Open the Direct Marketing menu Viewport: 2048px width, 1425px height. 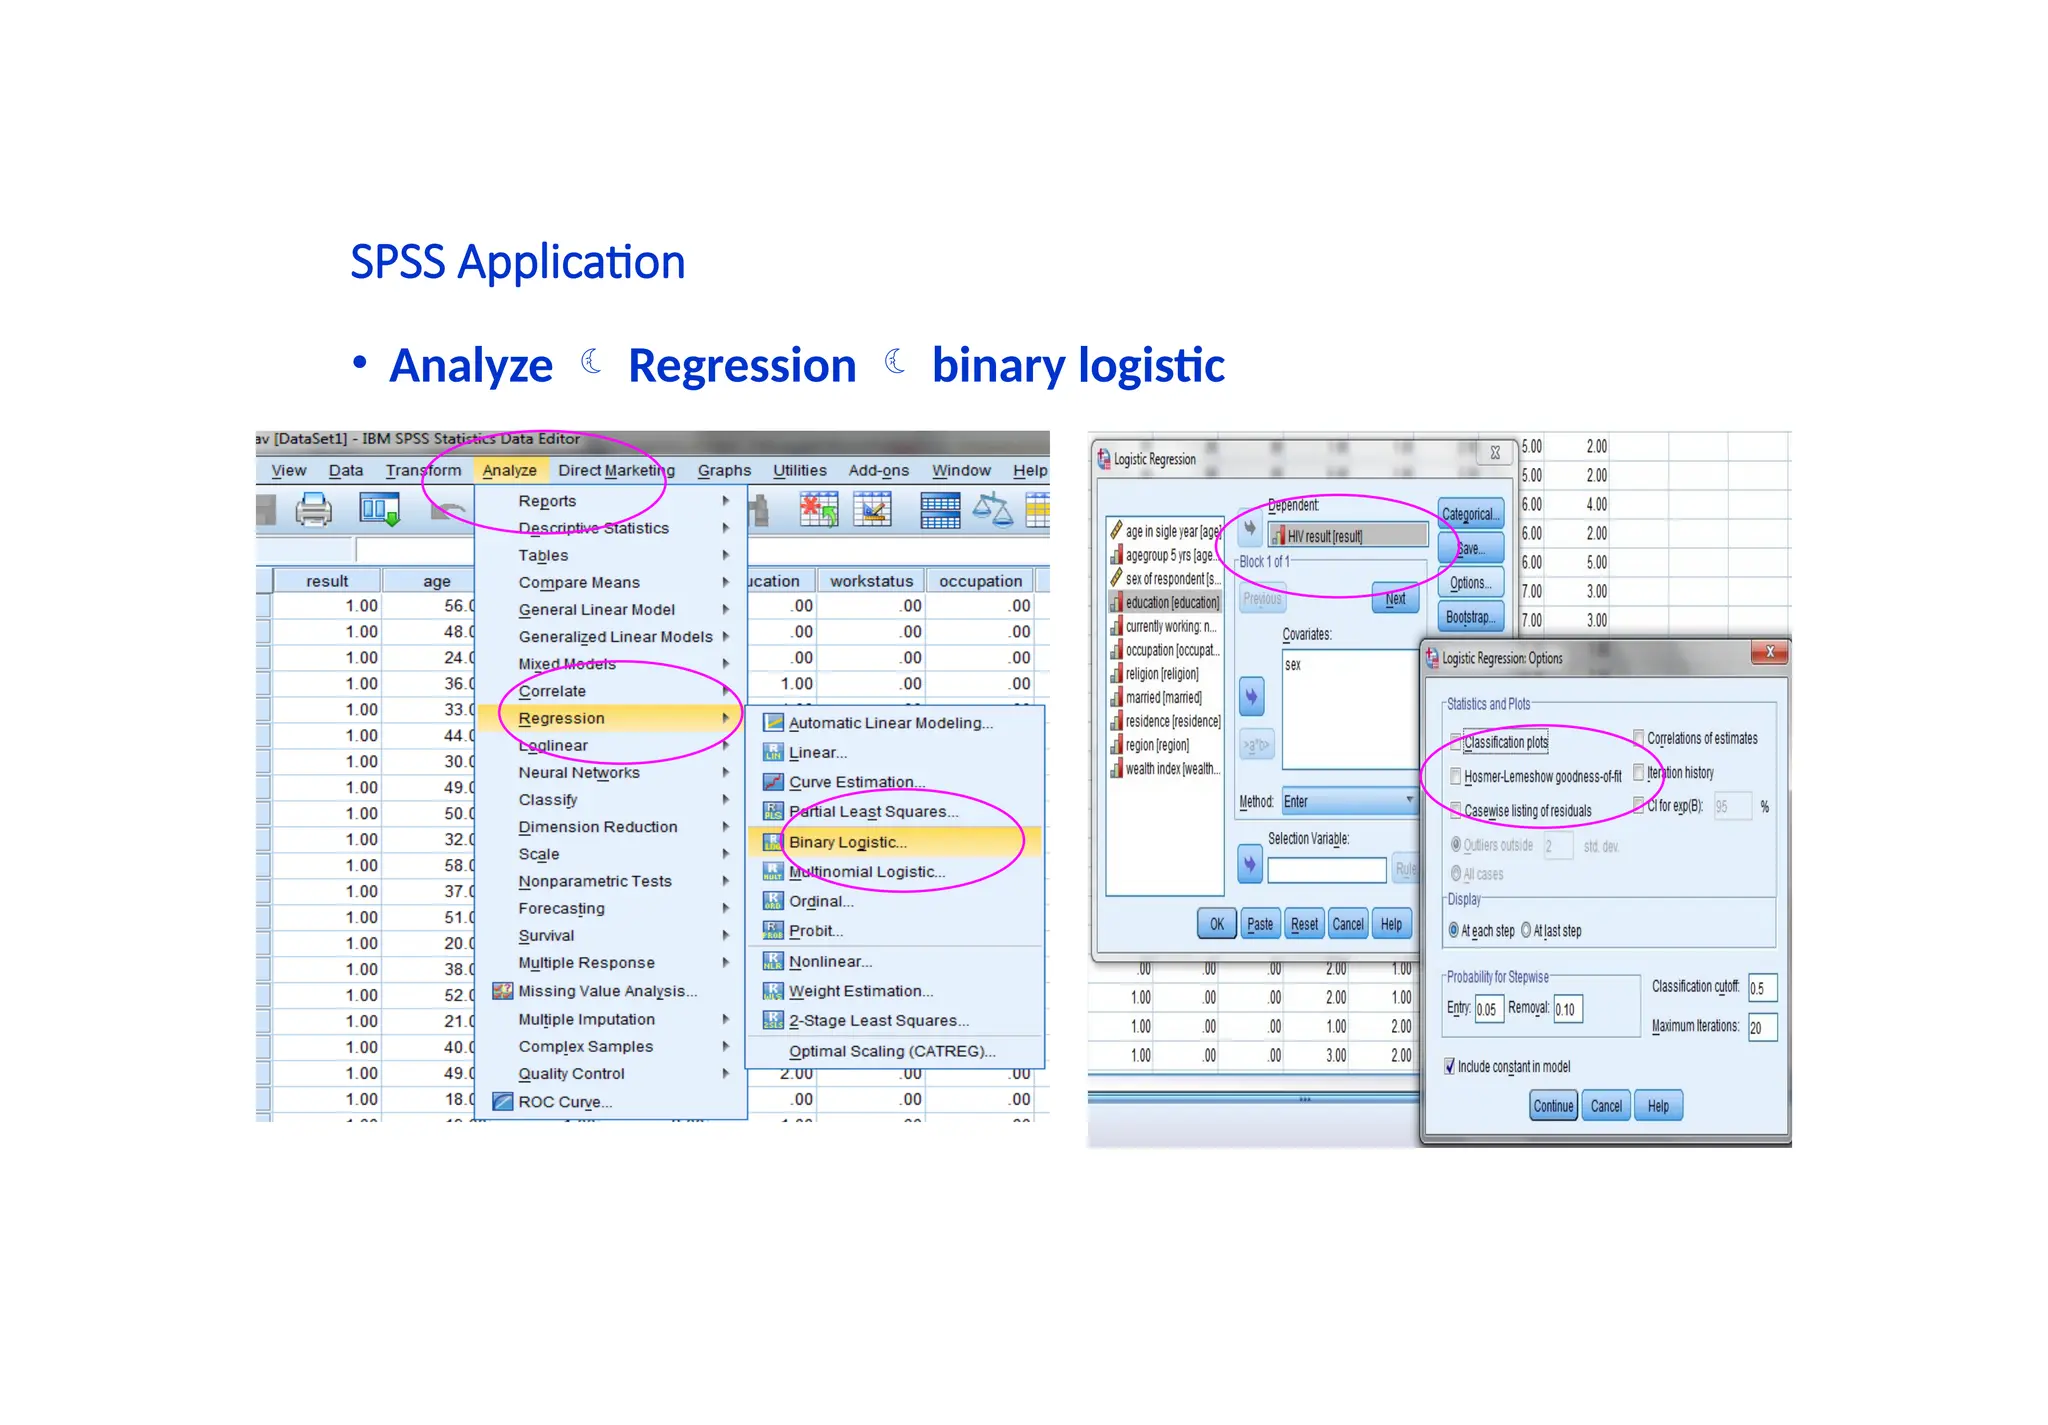(x=616, y=470)
